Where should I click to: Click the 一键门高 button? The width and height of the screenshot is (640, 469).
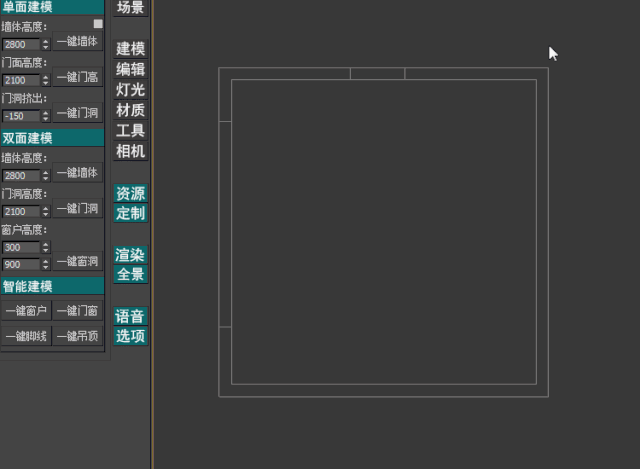pos(77,77)
